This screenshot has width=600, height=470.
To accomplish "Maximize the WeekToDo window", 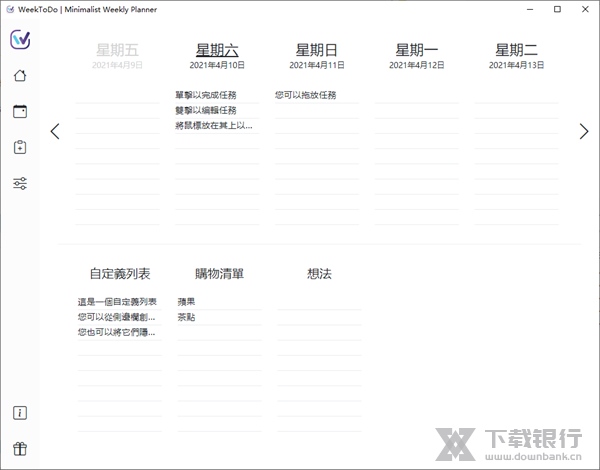I will 558,9.
